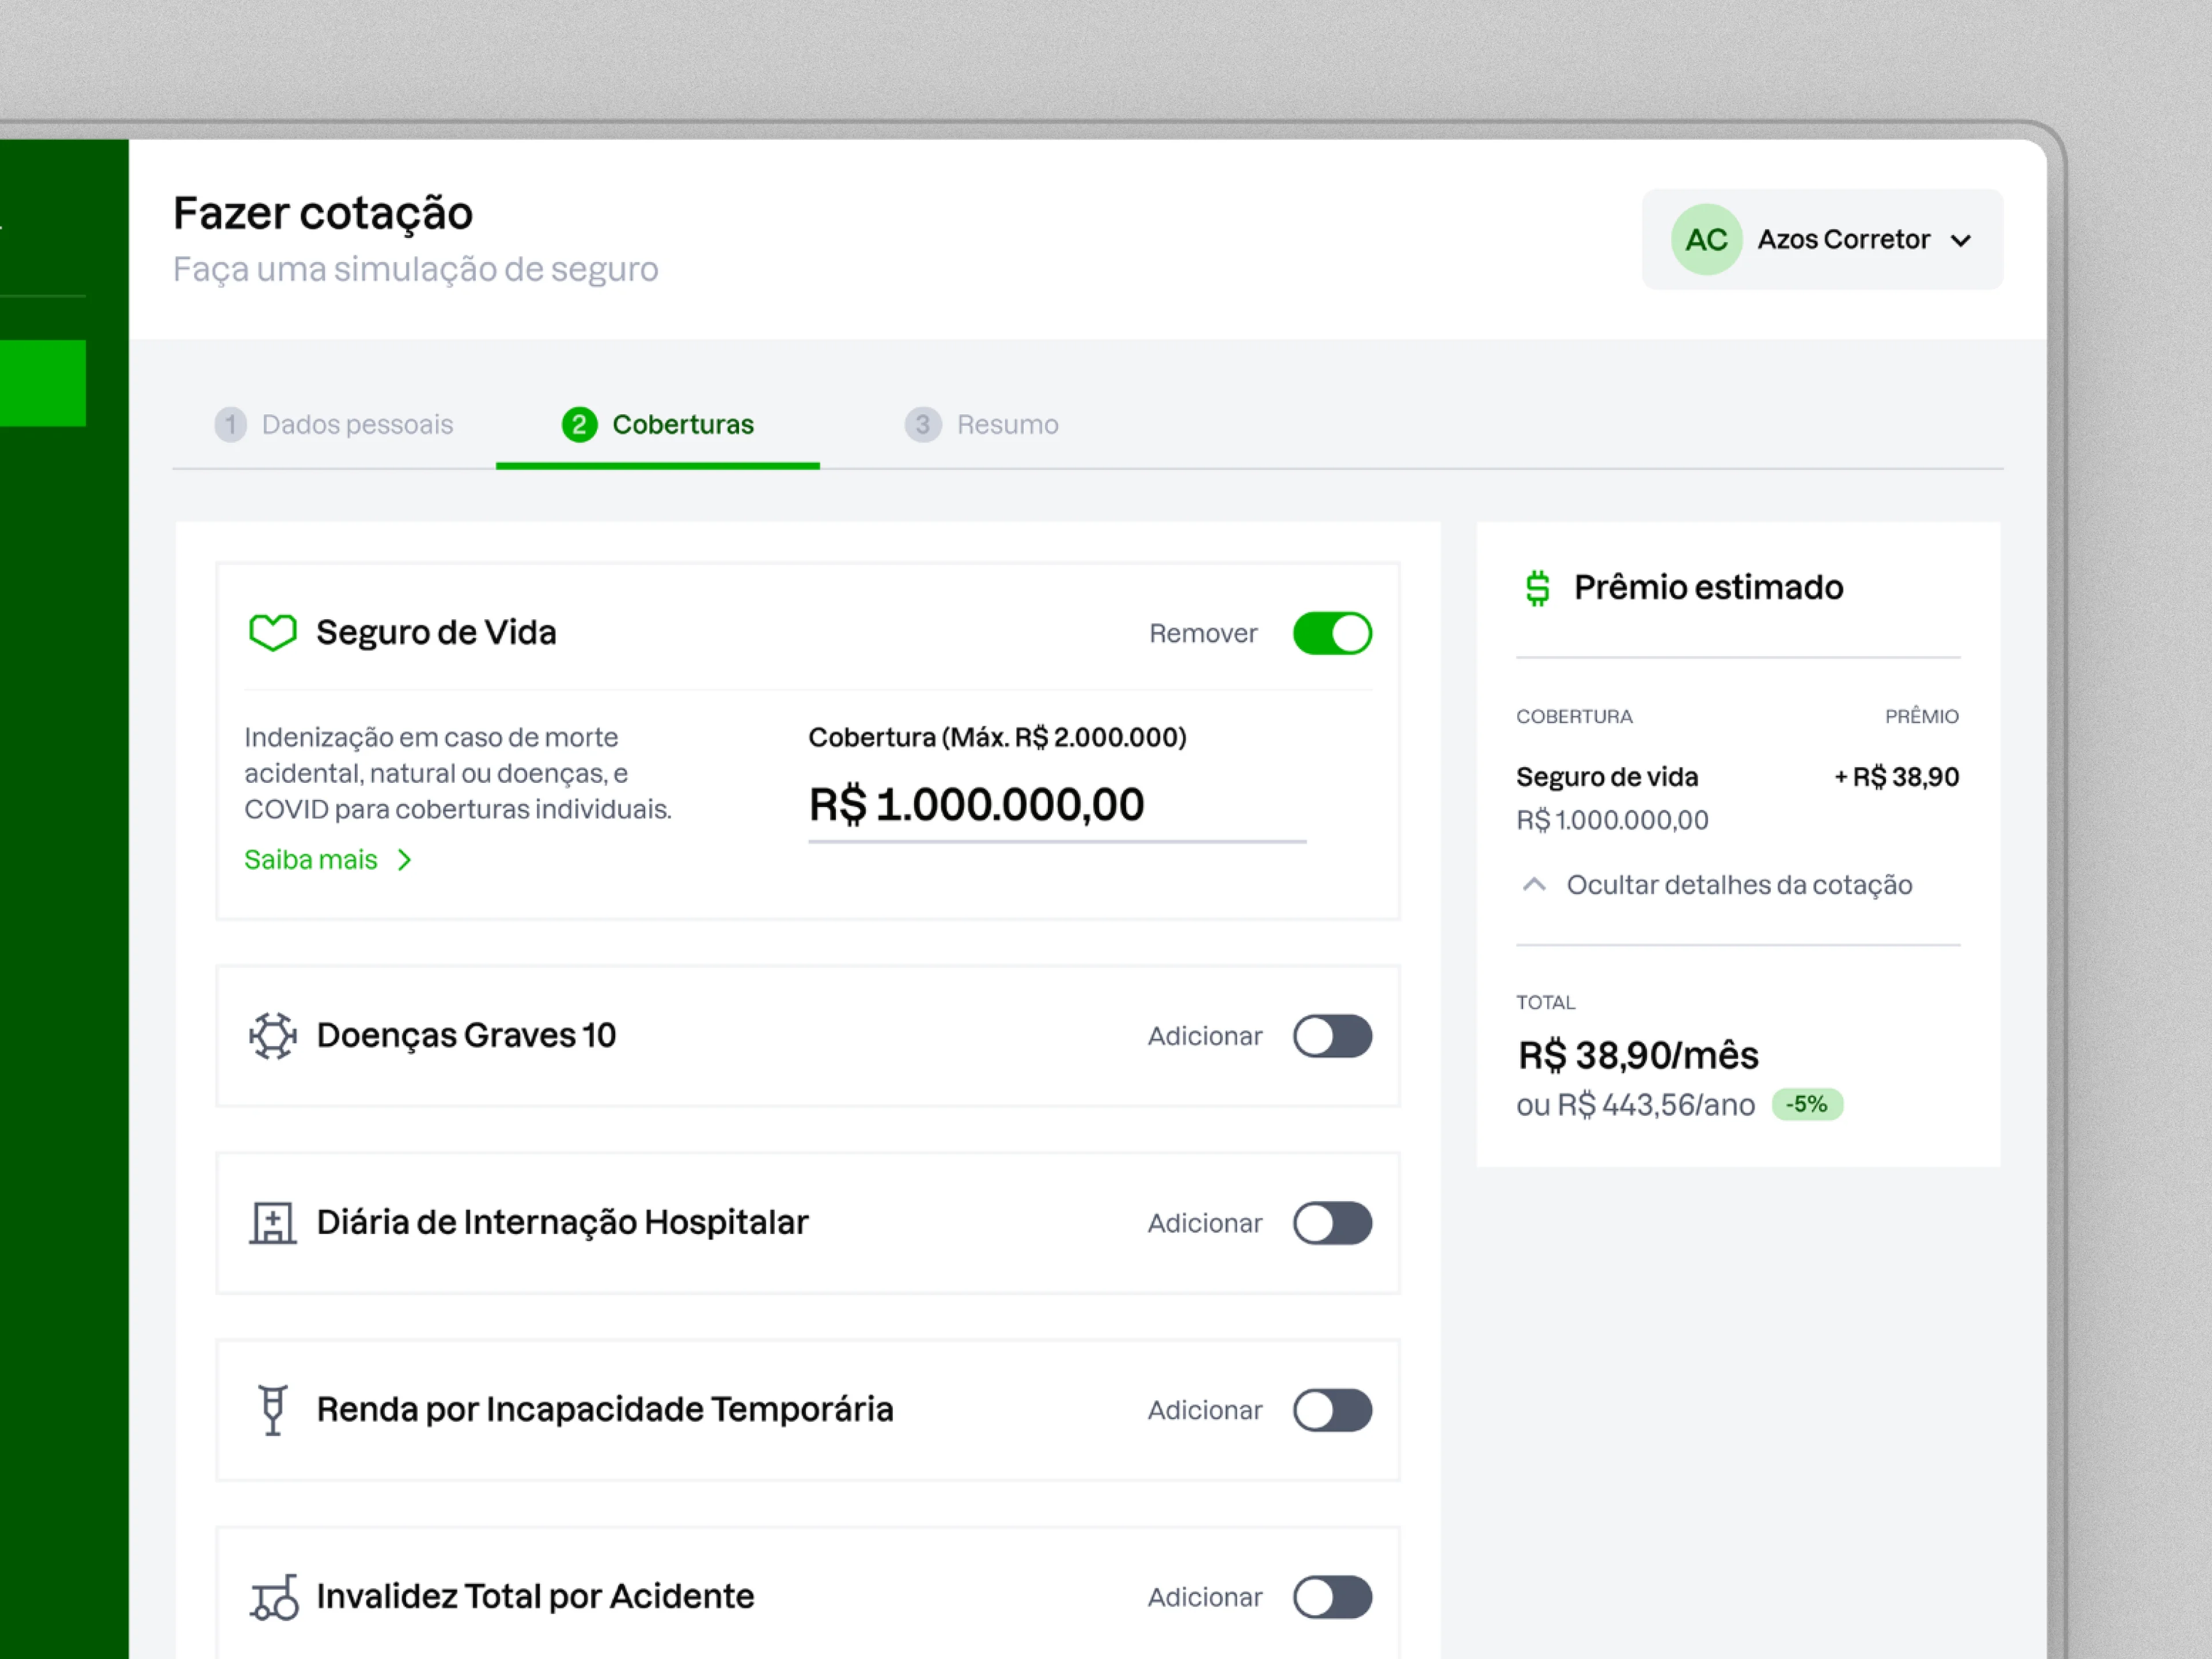This screenshot has height=1659, width=2212.
Task: Collapse Ocultar detalhes da cotação
Action: (1738, 885)
